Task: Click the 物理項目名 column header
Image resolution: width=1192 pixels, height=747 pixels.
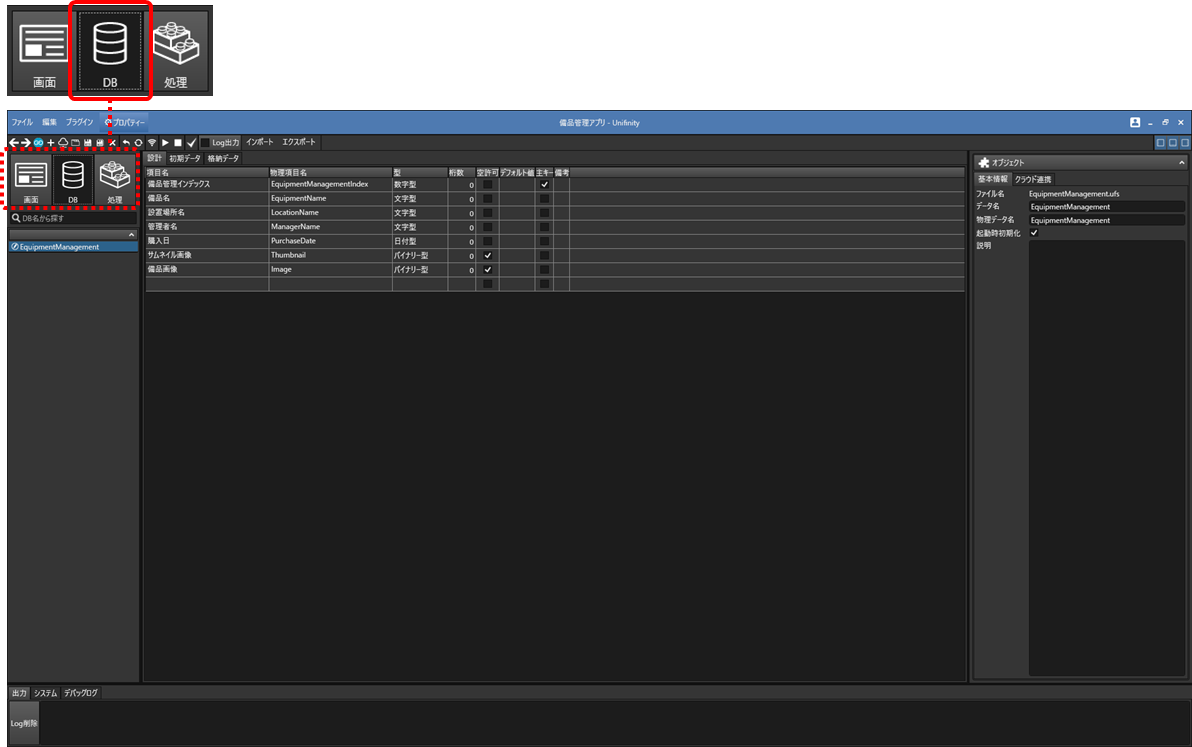Action: (330, 173)
